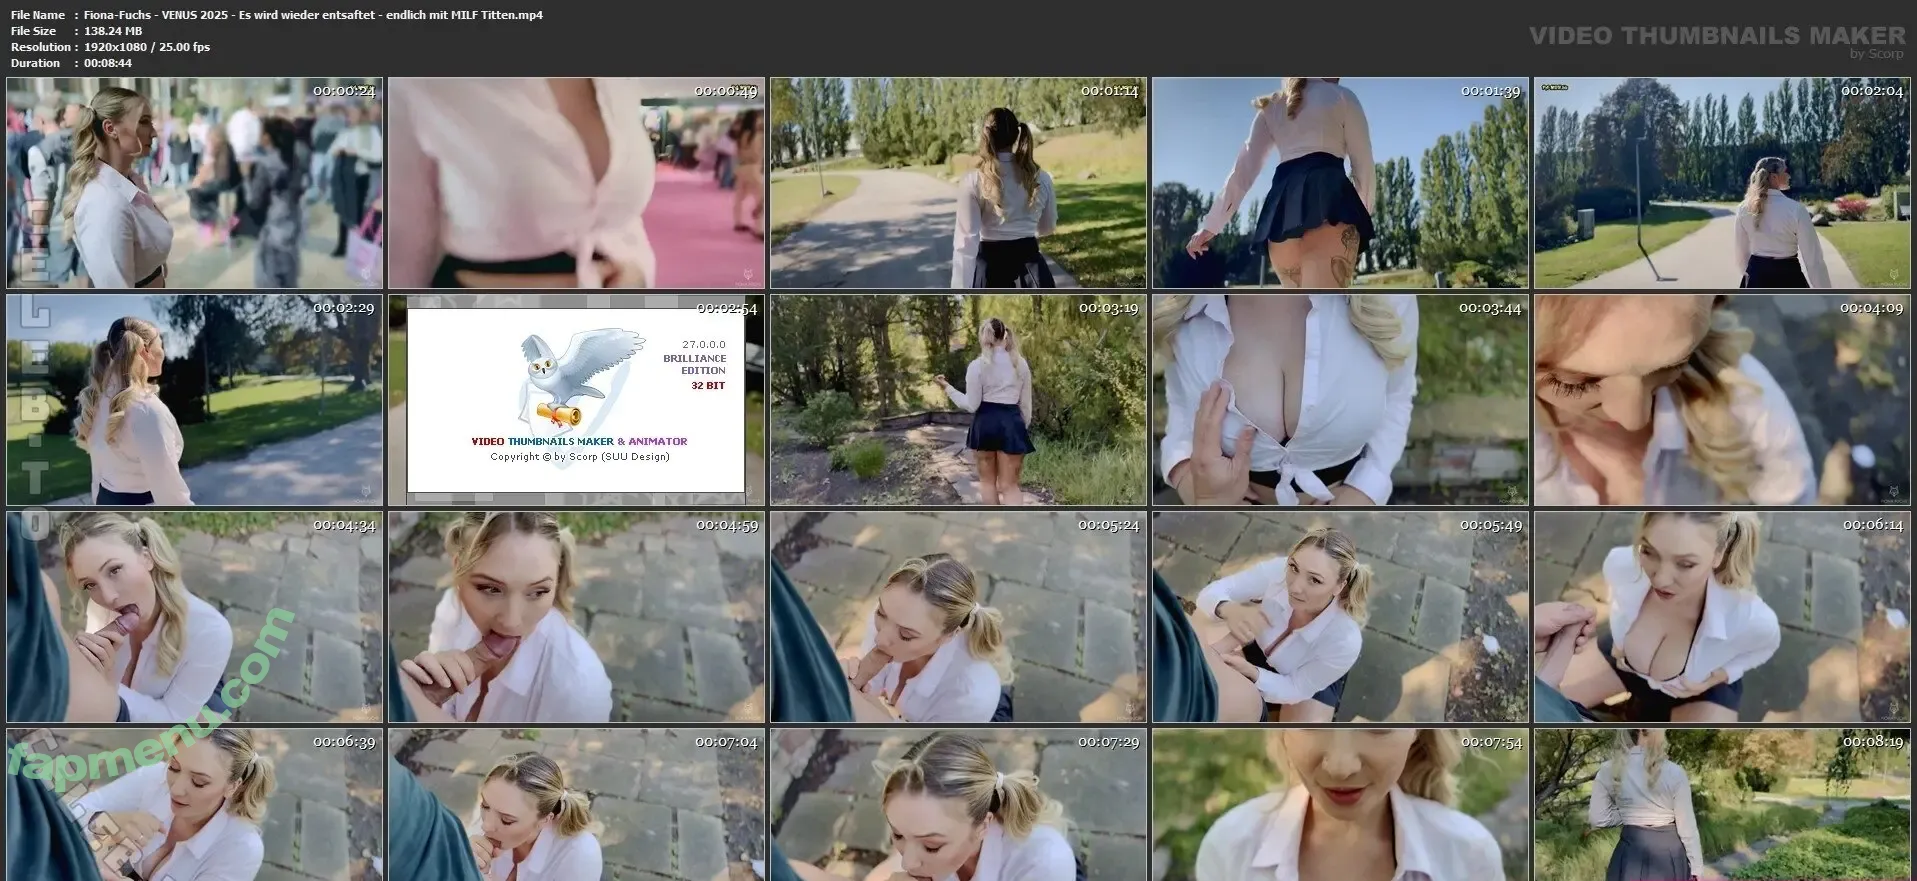Select the thumbnail timestamped 00:01:14
Image resolution: width=1917 pixels, height=881 pixels.
(958, 183)
